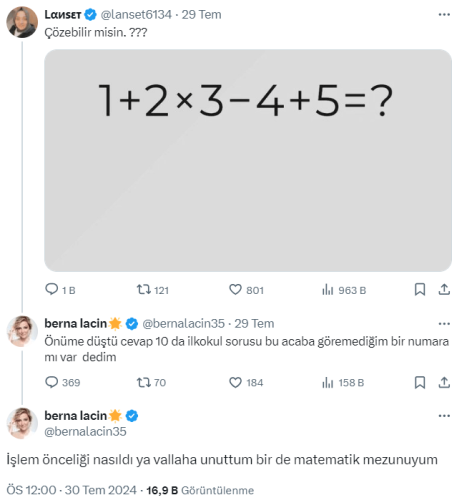This screenshot has height=500, width=462.
Task: Open Lanset's profile picture
Action: coord(22,22)
